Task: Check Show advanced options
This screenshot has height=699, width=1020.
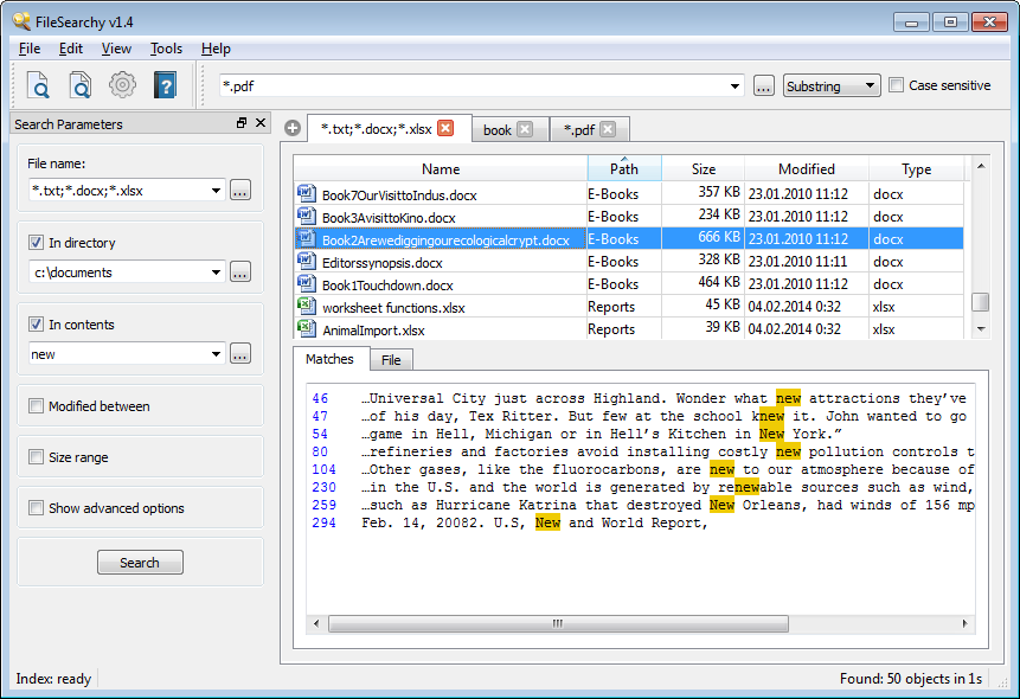Action: [x=36, y=508]
